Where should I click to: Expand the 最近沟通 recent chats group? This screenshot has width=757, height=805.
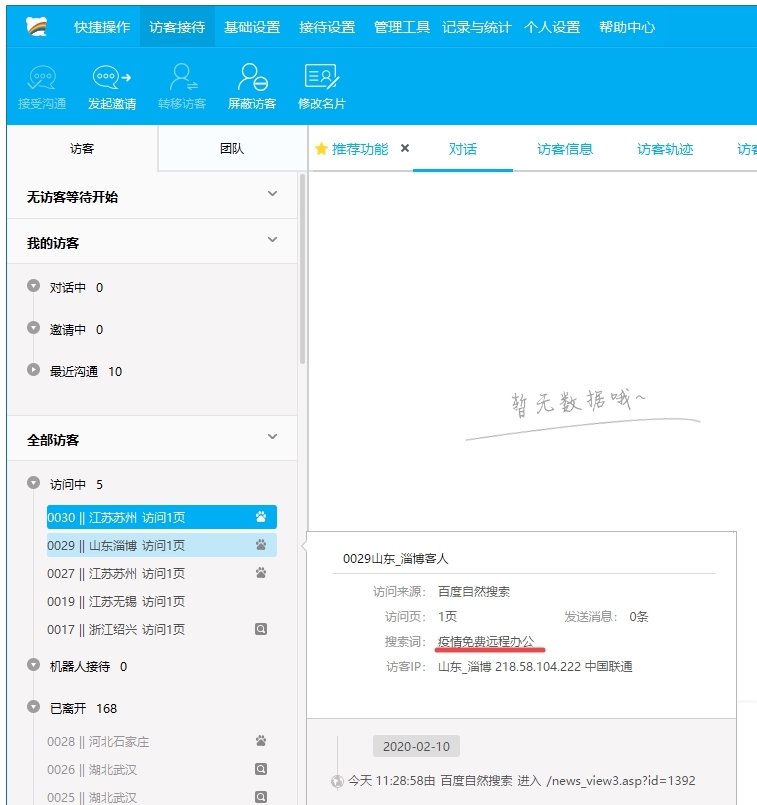[34, 371]
